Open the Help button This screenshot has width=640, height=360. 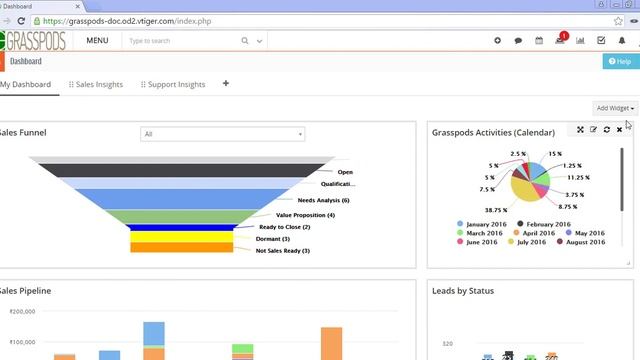tap(620, 61)
